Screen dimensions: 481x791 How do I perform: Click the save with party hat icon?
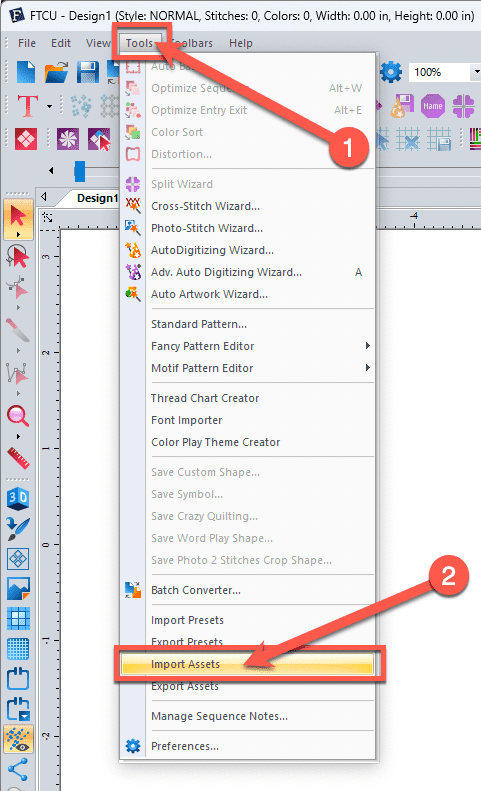[x=402, y=106]
